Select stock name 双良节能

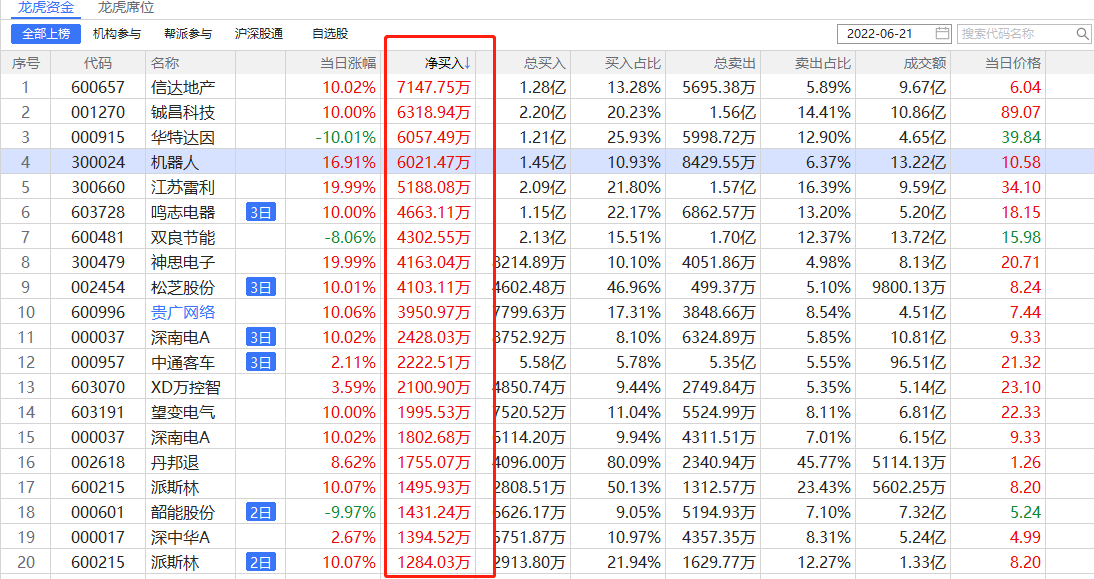(x=183, y=237)
